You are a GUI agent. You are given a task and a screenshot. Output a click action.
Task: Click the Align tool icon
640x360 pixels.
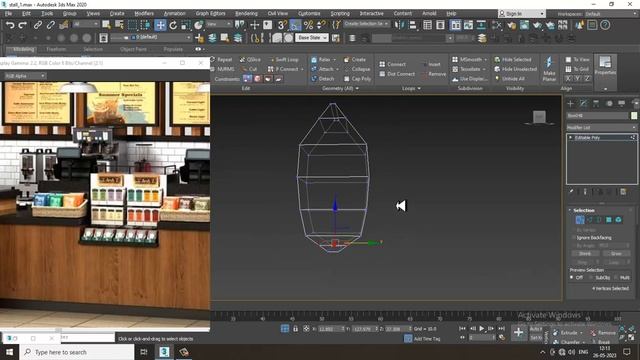(x=413, y=25)
